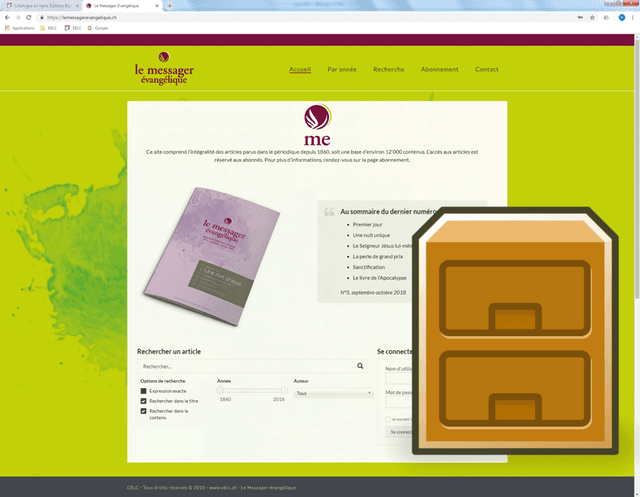Click the Année slider track middle
Viewport: 640px width, 497px height.
pos(252,390)
